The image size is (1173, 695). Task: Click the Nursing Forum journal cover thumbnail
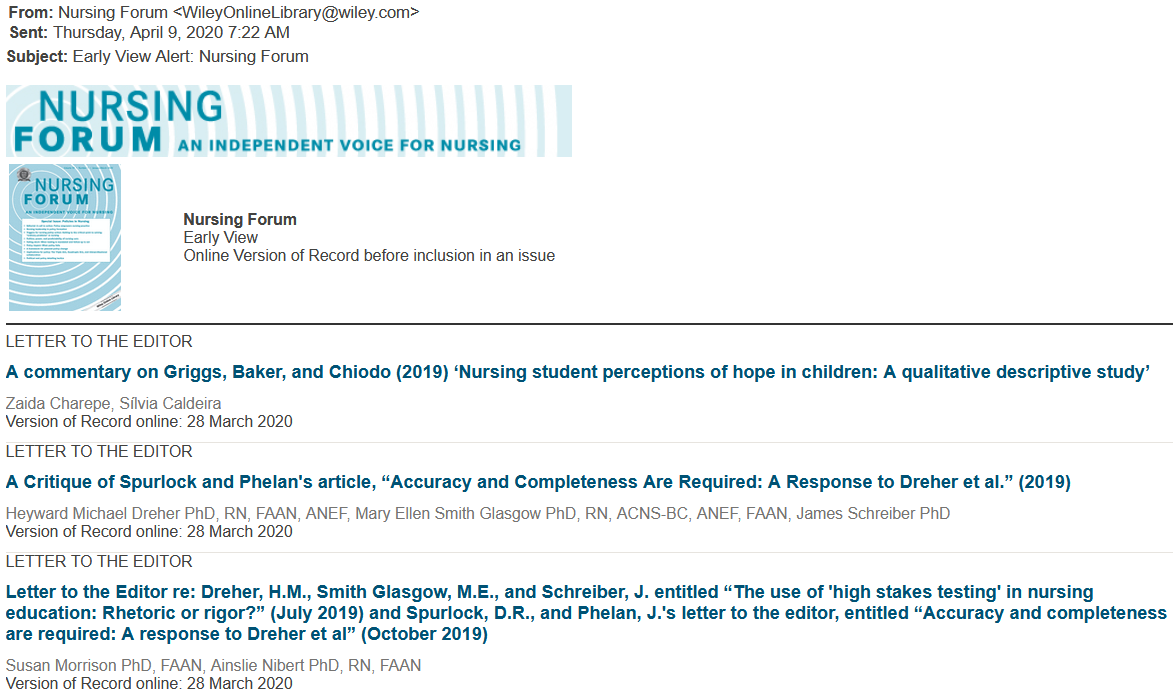point(64,238)
